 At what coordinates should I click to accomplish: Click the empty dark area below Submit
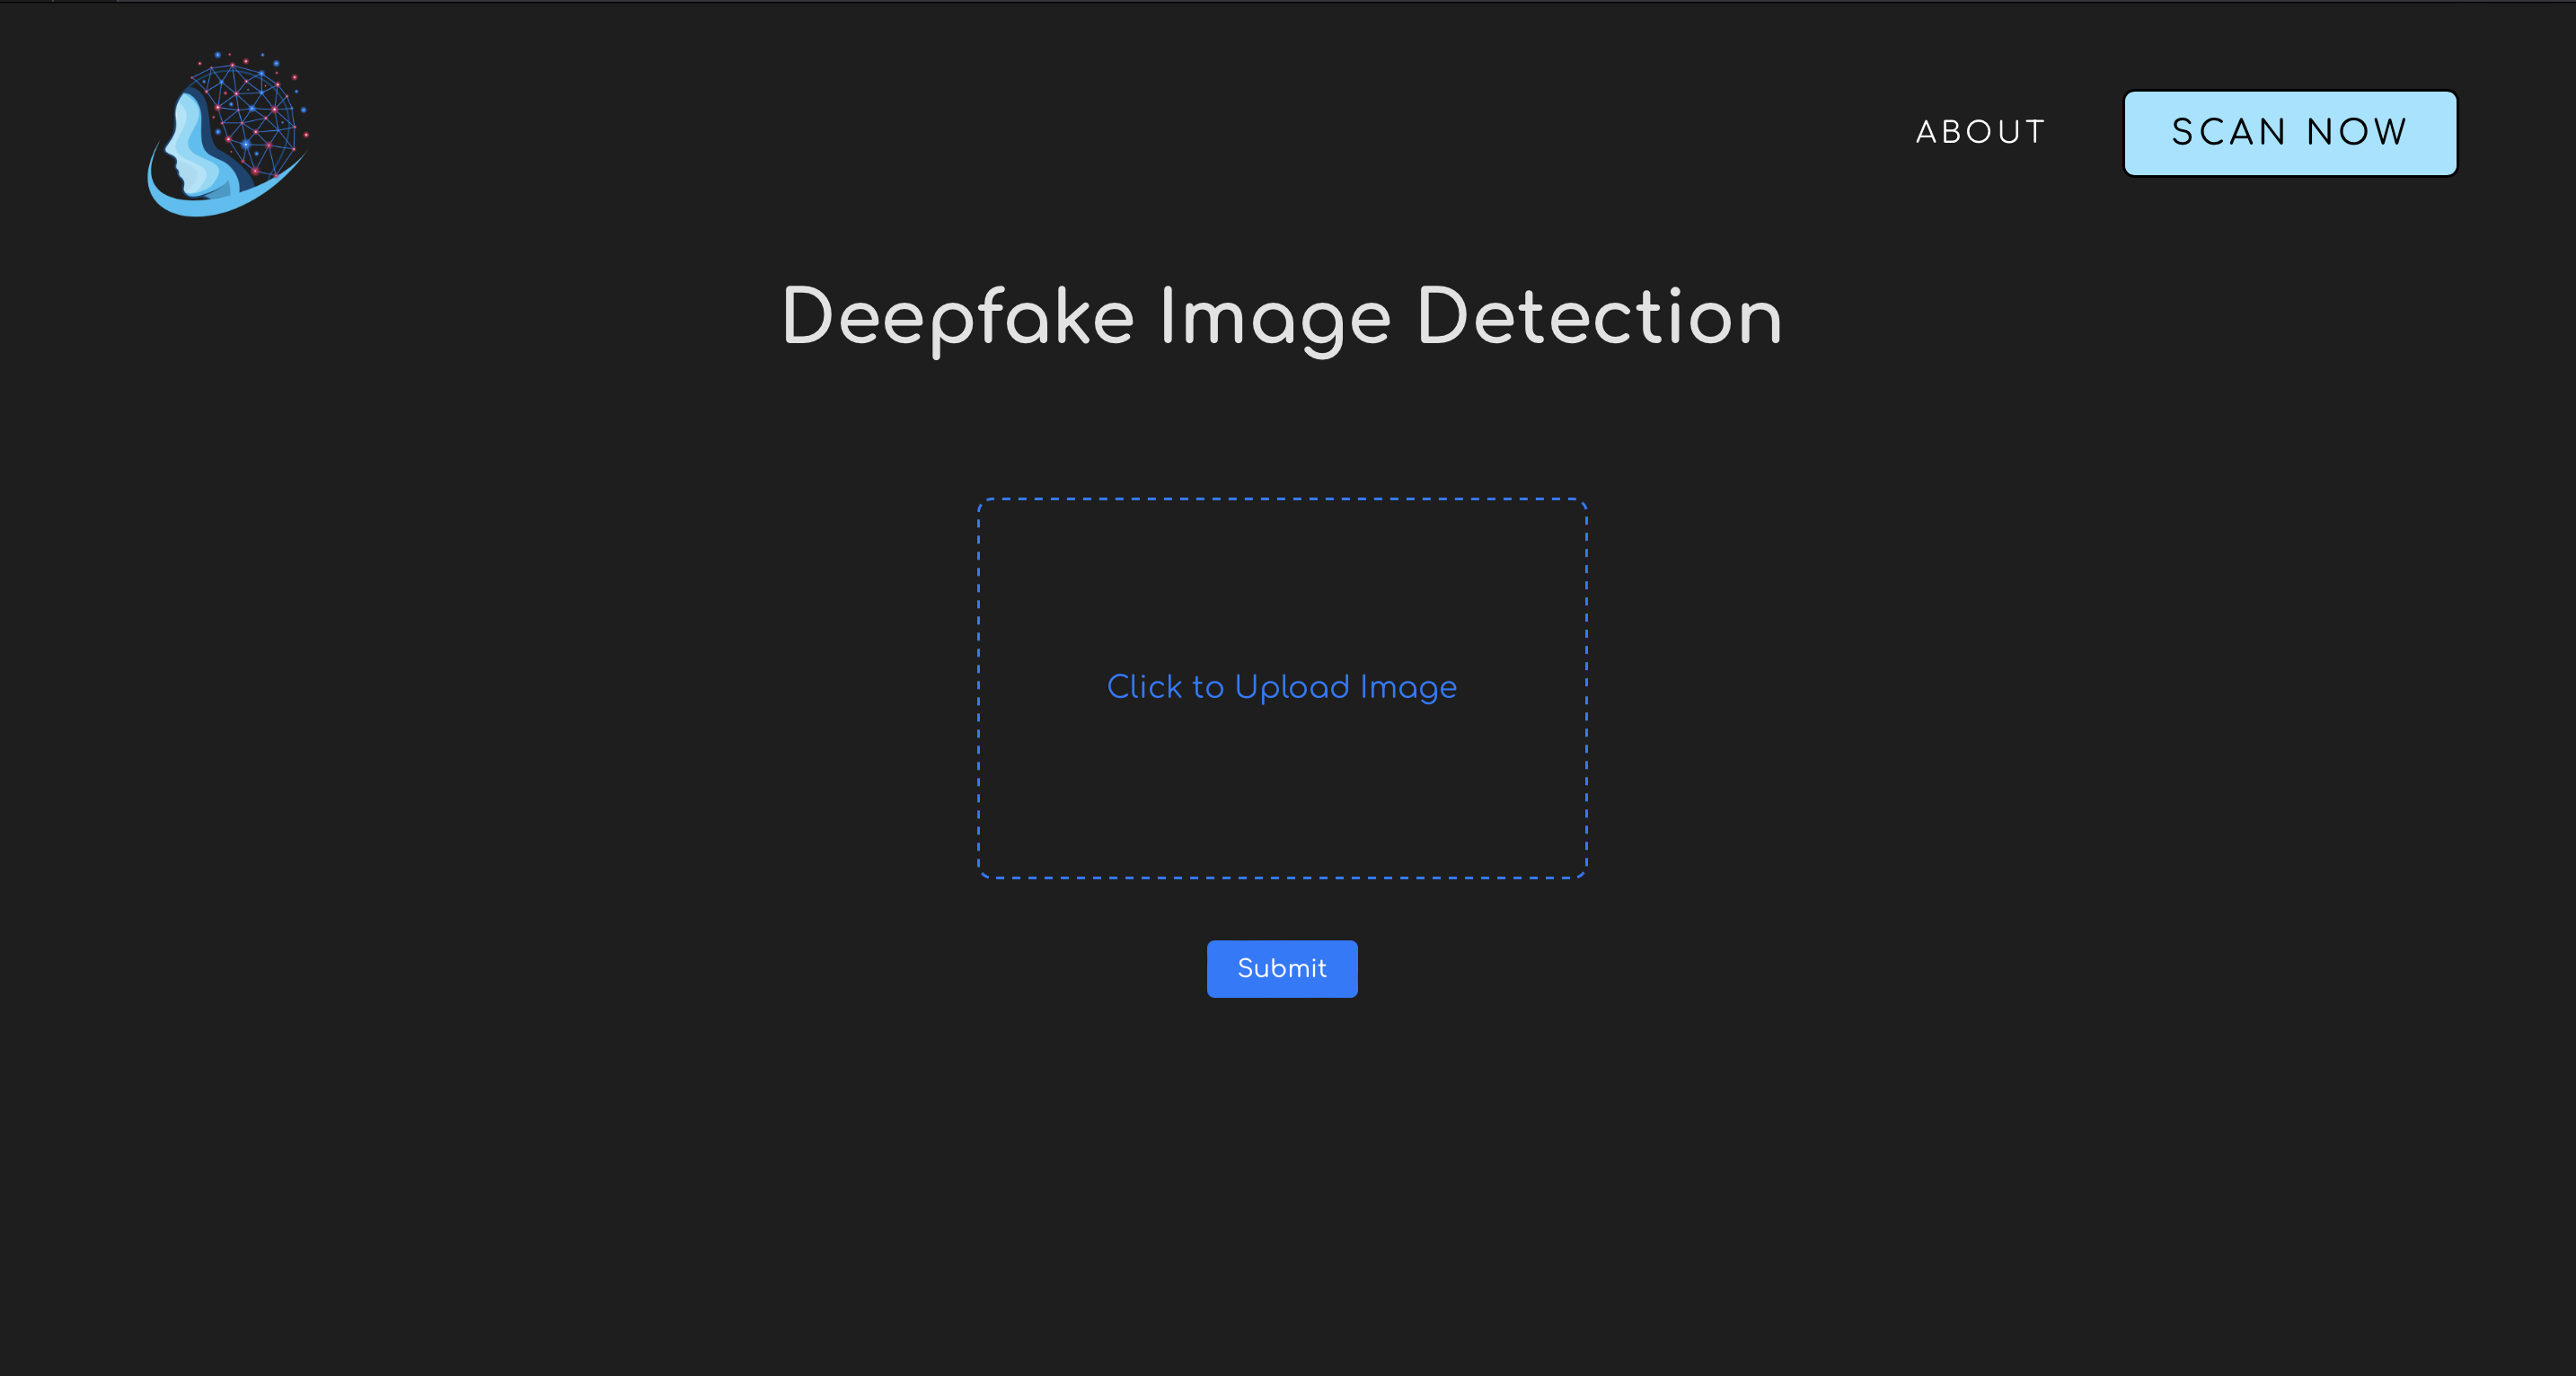pos(1281,1180)
